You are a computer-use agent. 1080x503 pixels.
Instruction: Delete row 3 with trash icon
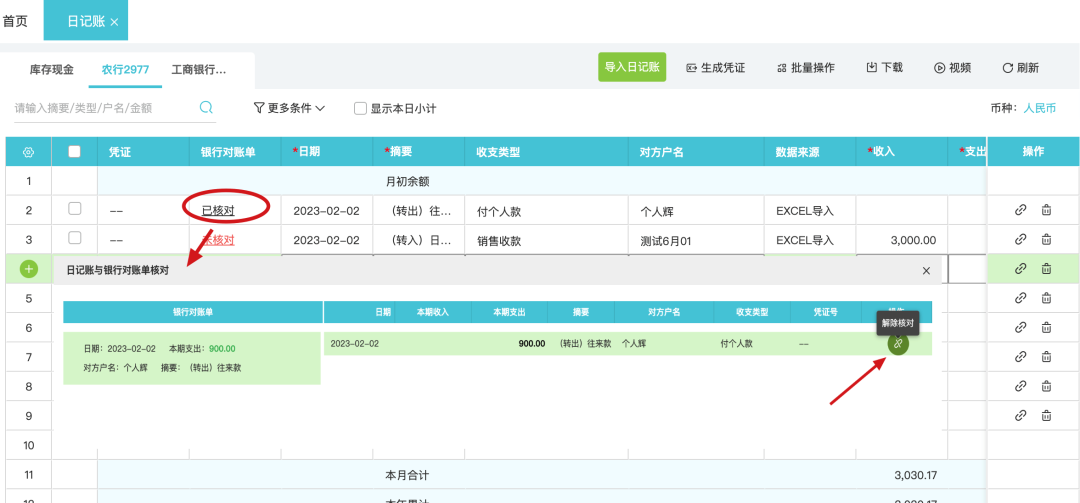(1046, 240)
